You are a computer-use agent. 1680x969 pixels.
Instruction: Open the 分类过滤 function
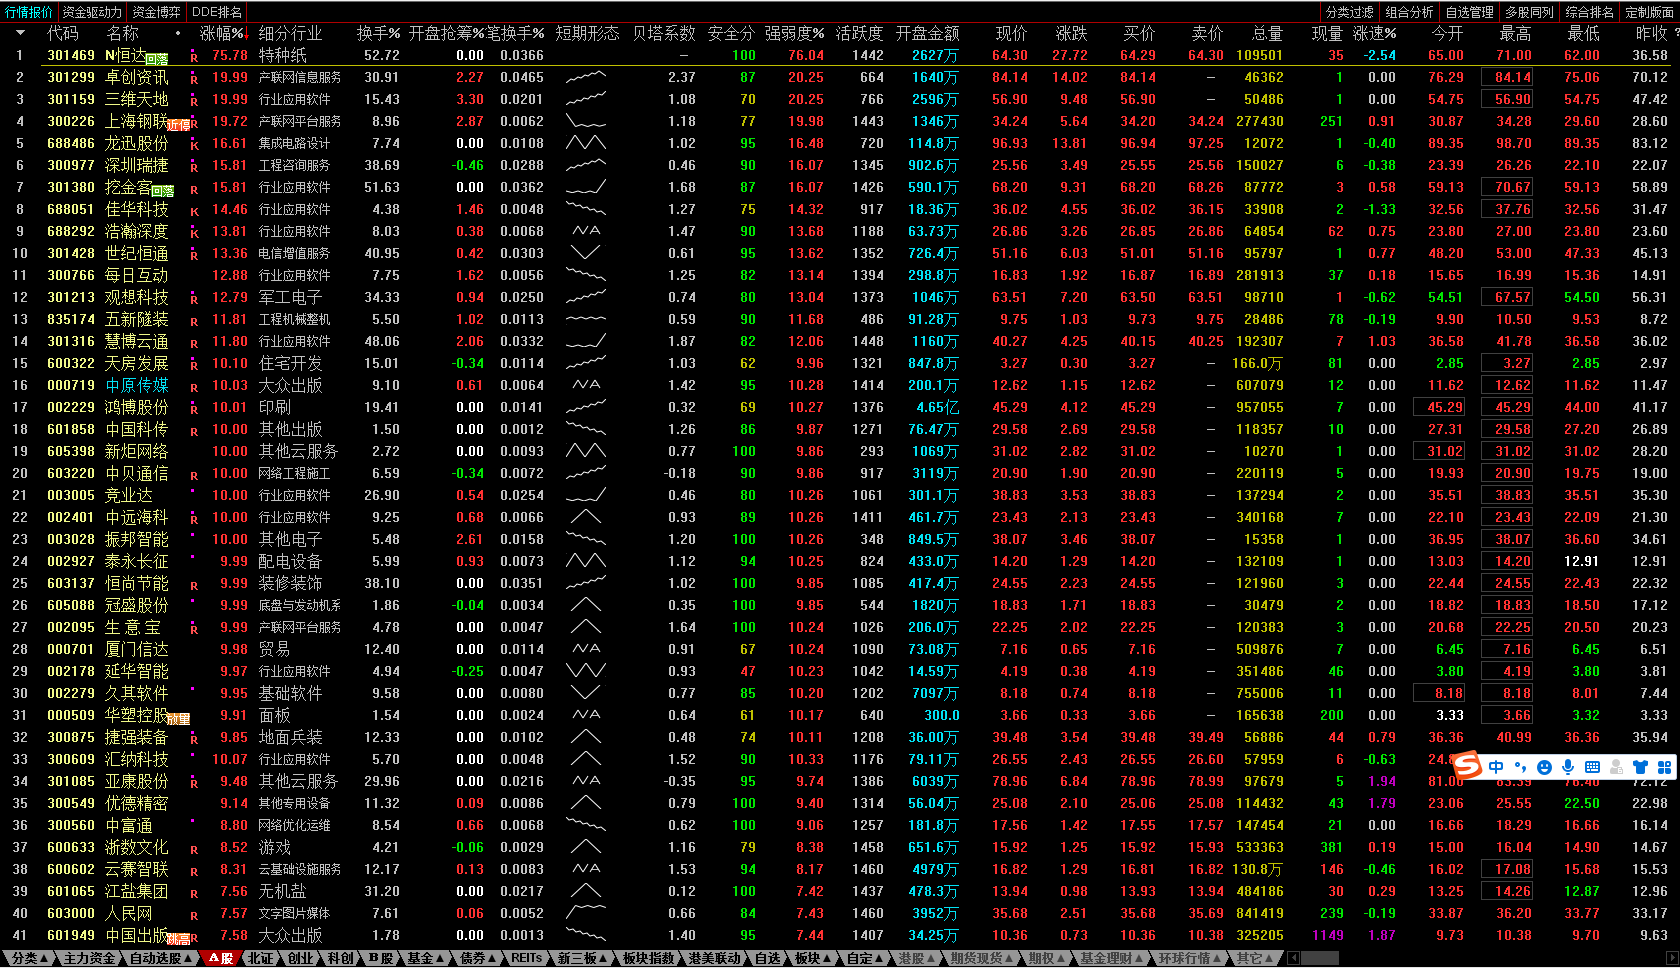pos(1350,12)
